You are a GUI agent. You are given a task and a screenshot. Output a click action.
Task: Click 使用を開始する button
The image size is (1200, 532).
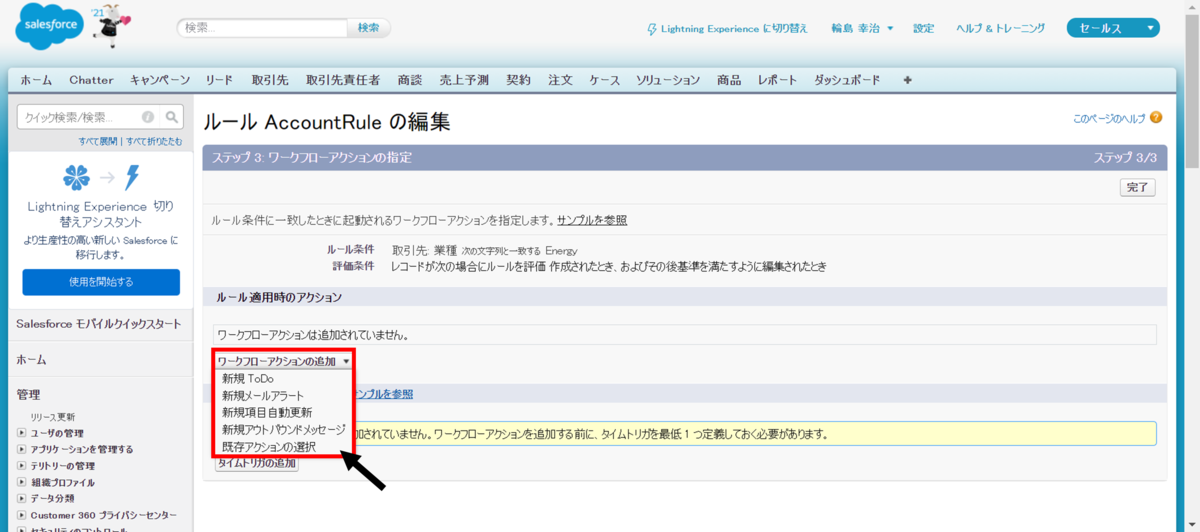pyautogui.click(x=101, y=282)
